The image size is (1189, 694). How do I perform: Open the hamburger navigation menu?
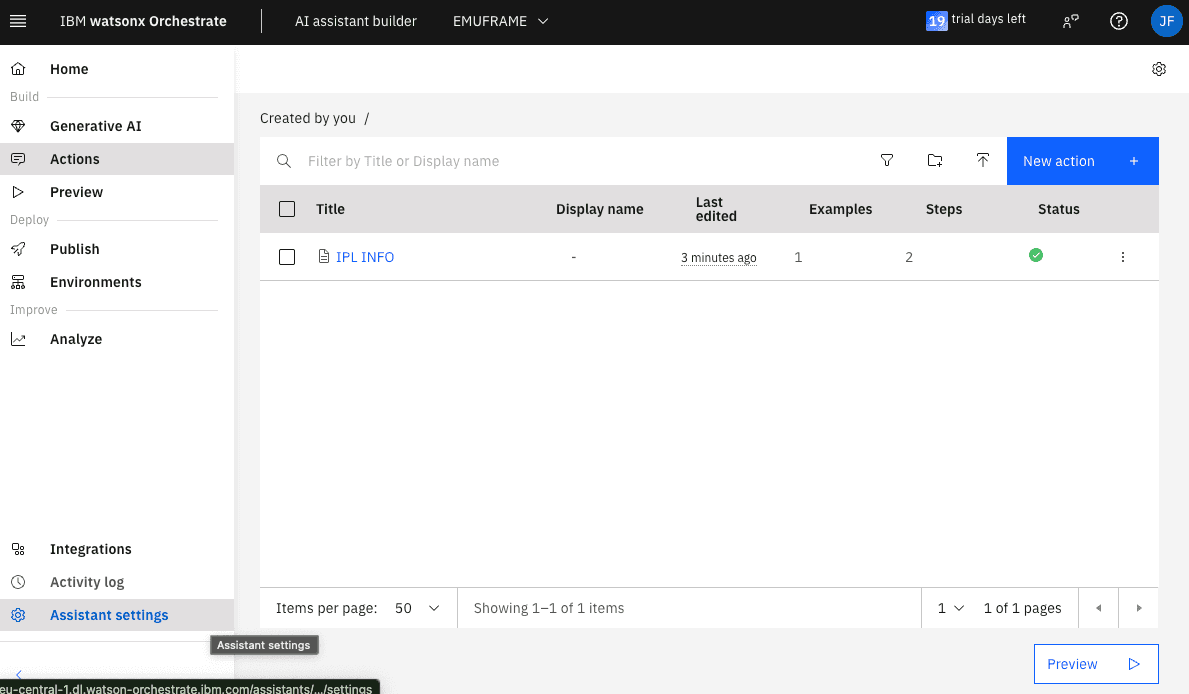pos(18,21)
